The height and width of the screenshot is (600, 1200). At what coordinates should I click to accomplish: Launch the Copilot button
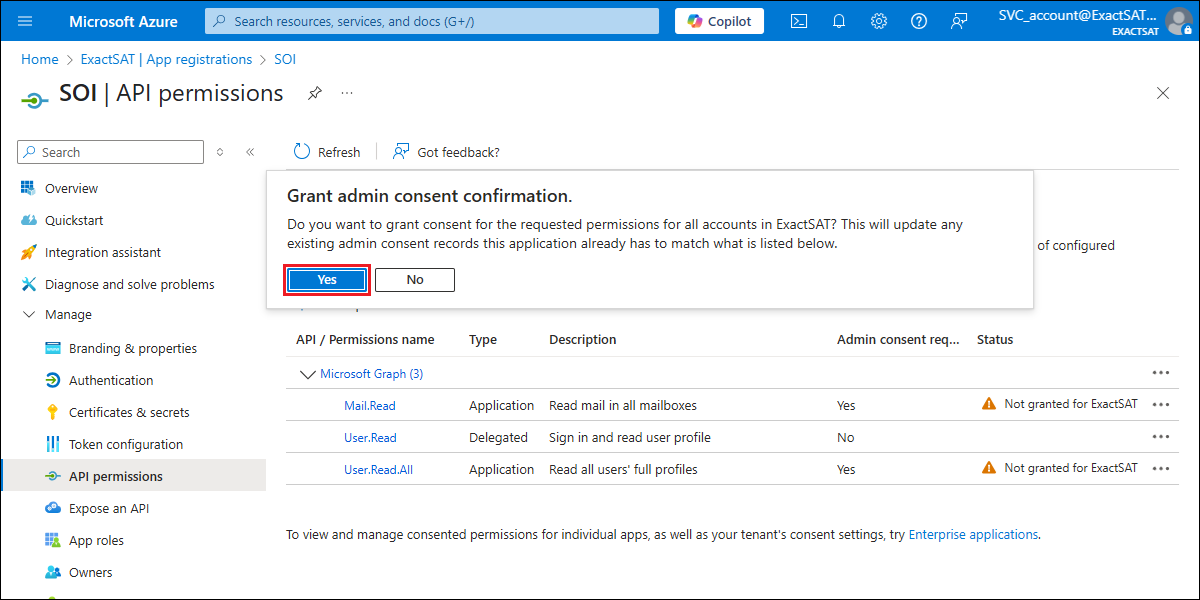click(x=719, y=21)
